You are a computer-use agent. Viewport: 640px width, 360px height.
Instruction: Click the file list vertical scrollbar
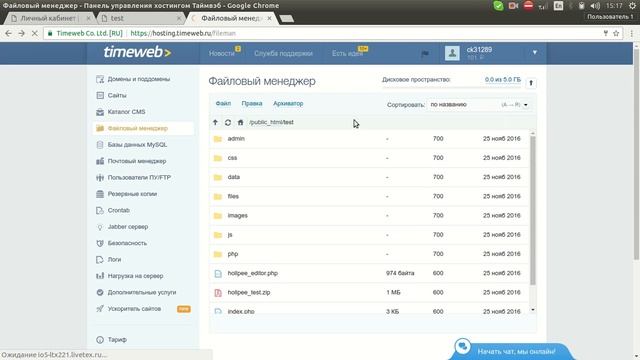(533, 210)
